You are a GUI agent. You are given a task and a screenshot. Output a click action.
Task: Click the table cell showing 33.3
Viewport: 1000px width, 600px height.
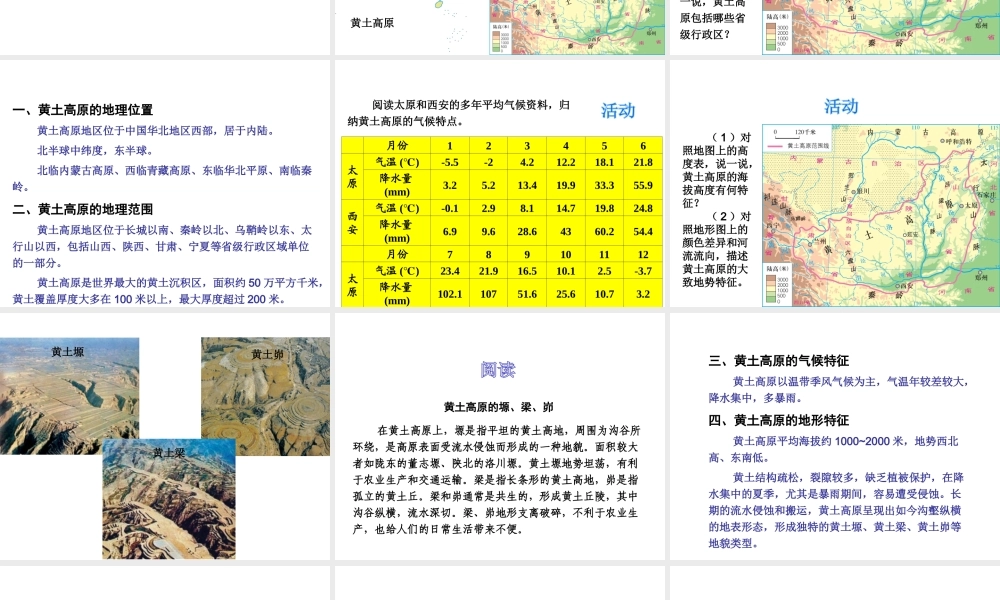(605, 185)
